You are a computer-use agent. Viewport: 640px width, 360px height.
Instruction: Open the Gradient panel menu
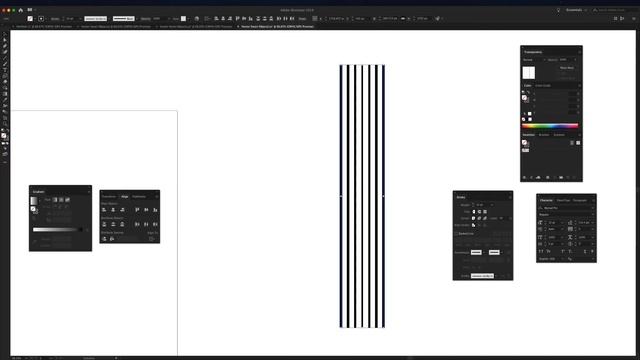(89, 191)
